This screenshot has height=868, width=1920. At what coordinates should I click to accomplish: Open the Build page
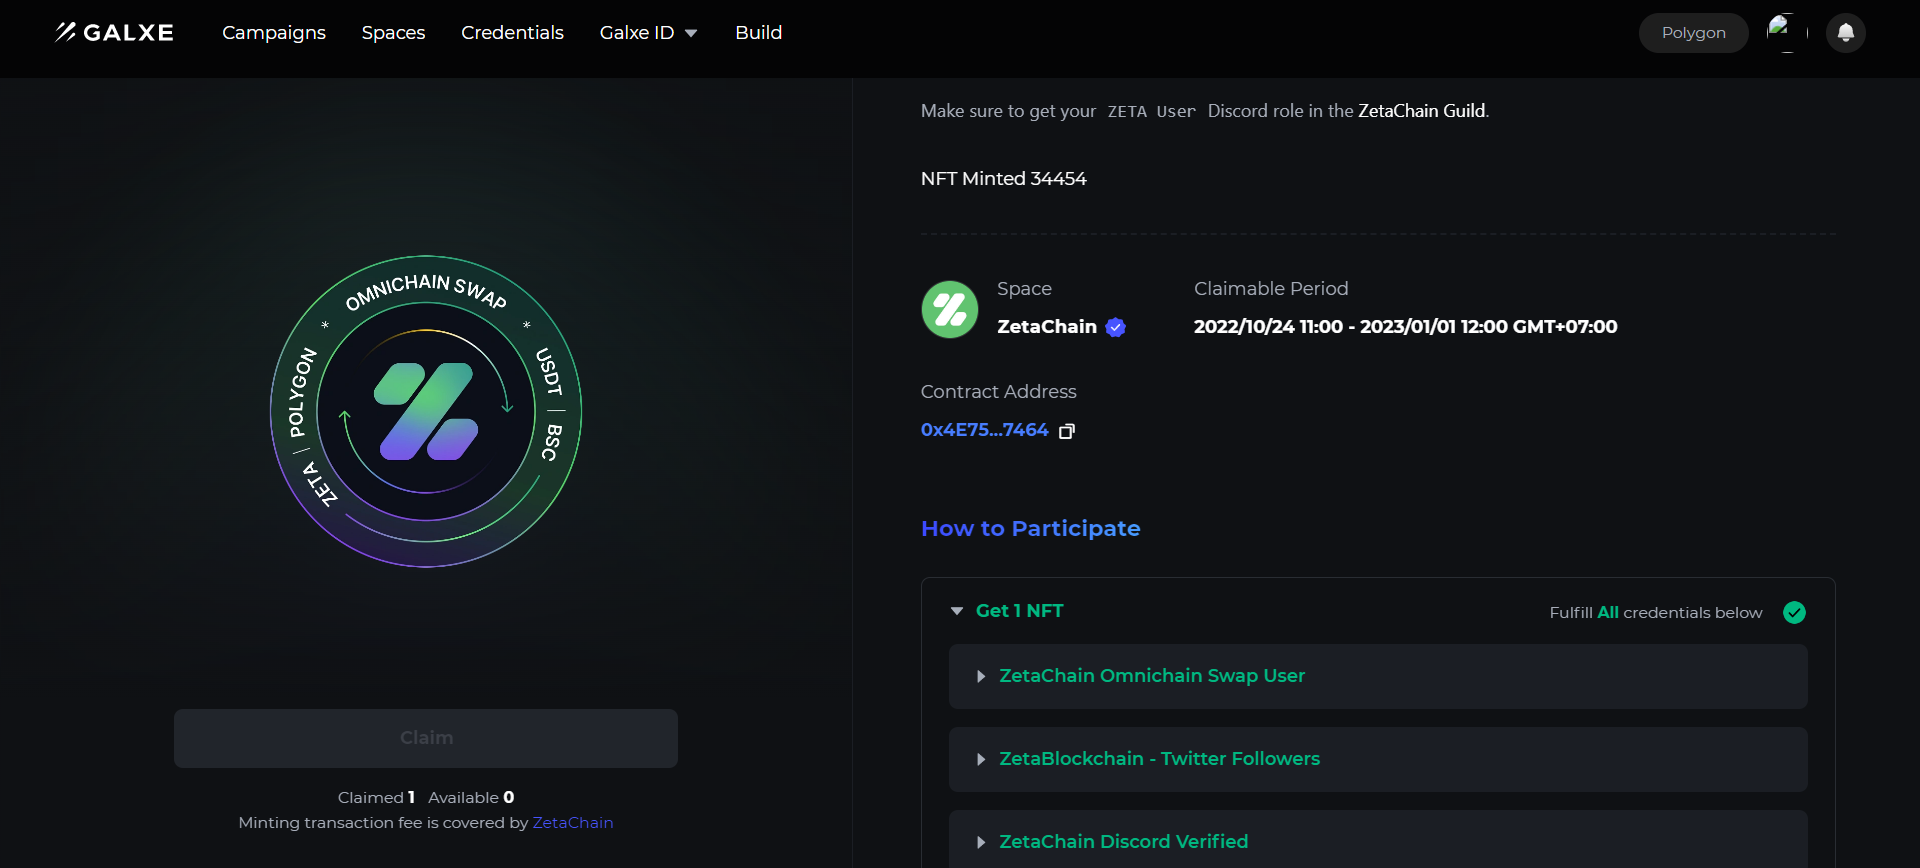coord(758,33)
